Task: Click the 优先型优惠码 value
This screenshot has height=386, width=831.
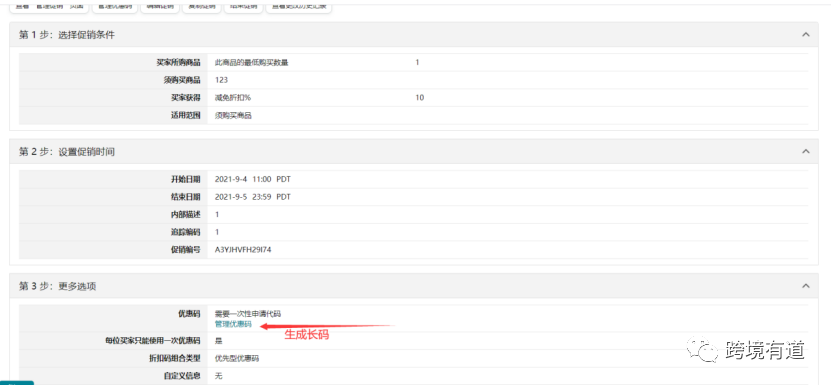Action: [x=237, y=358]
